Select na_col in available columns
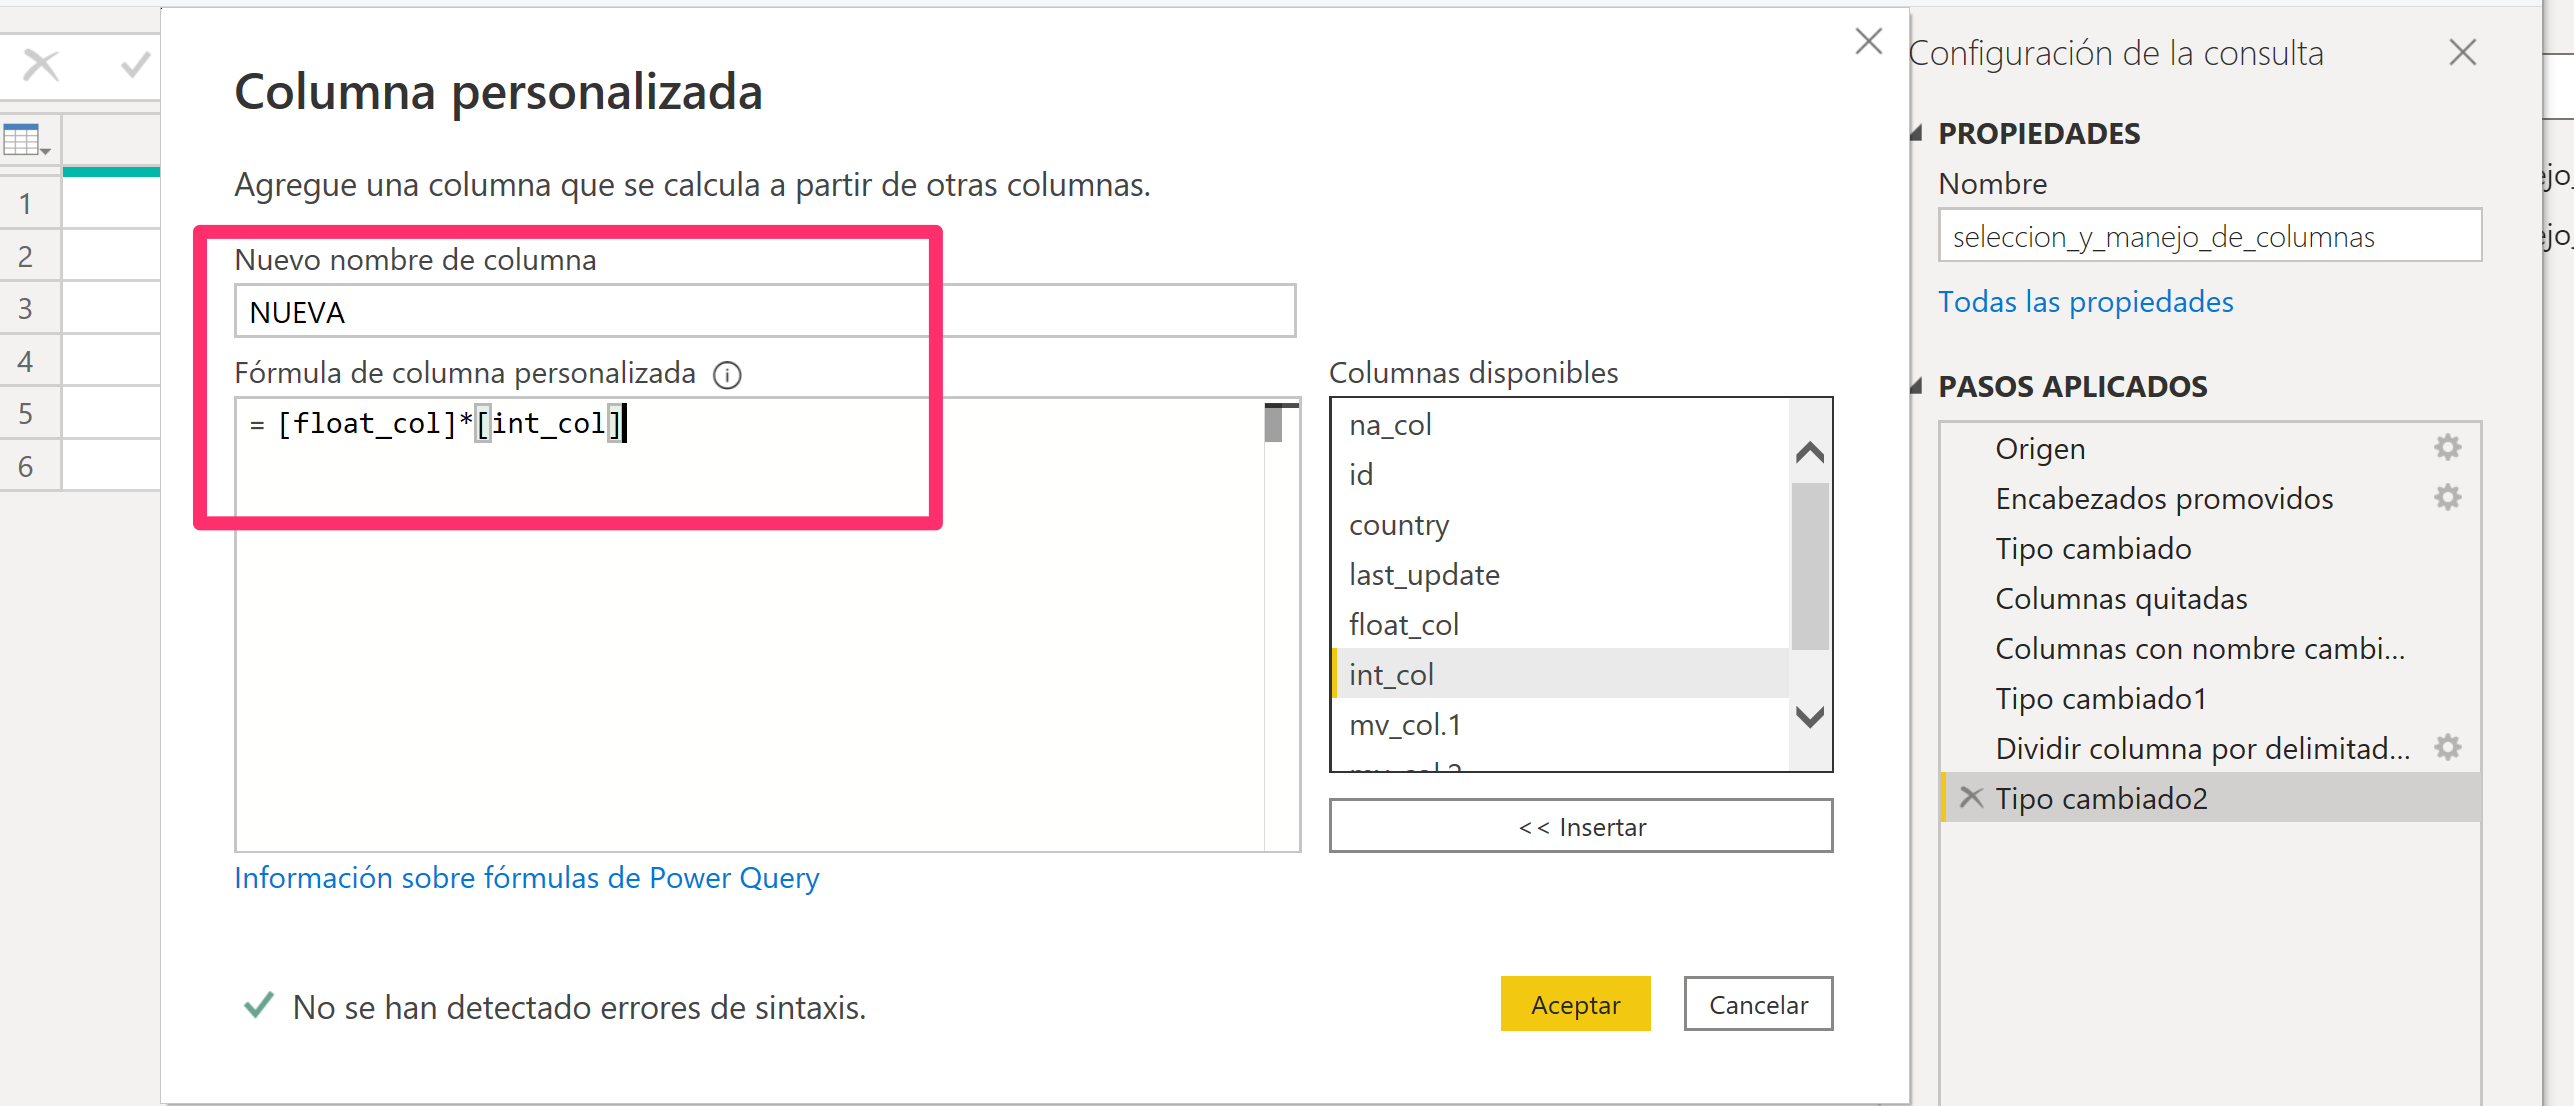Screen dimensions: 2574x1106 point(1560,425)
